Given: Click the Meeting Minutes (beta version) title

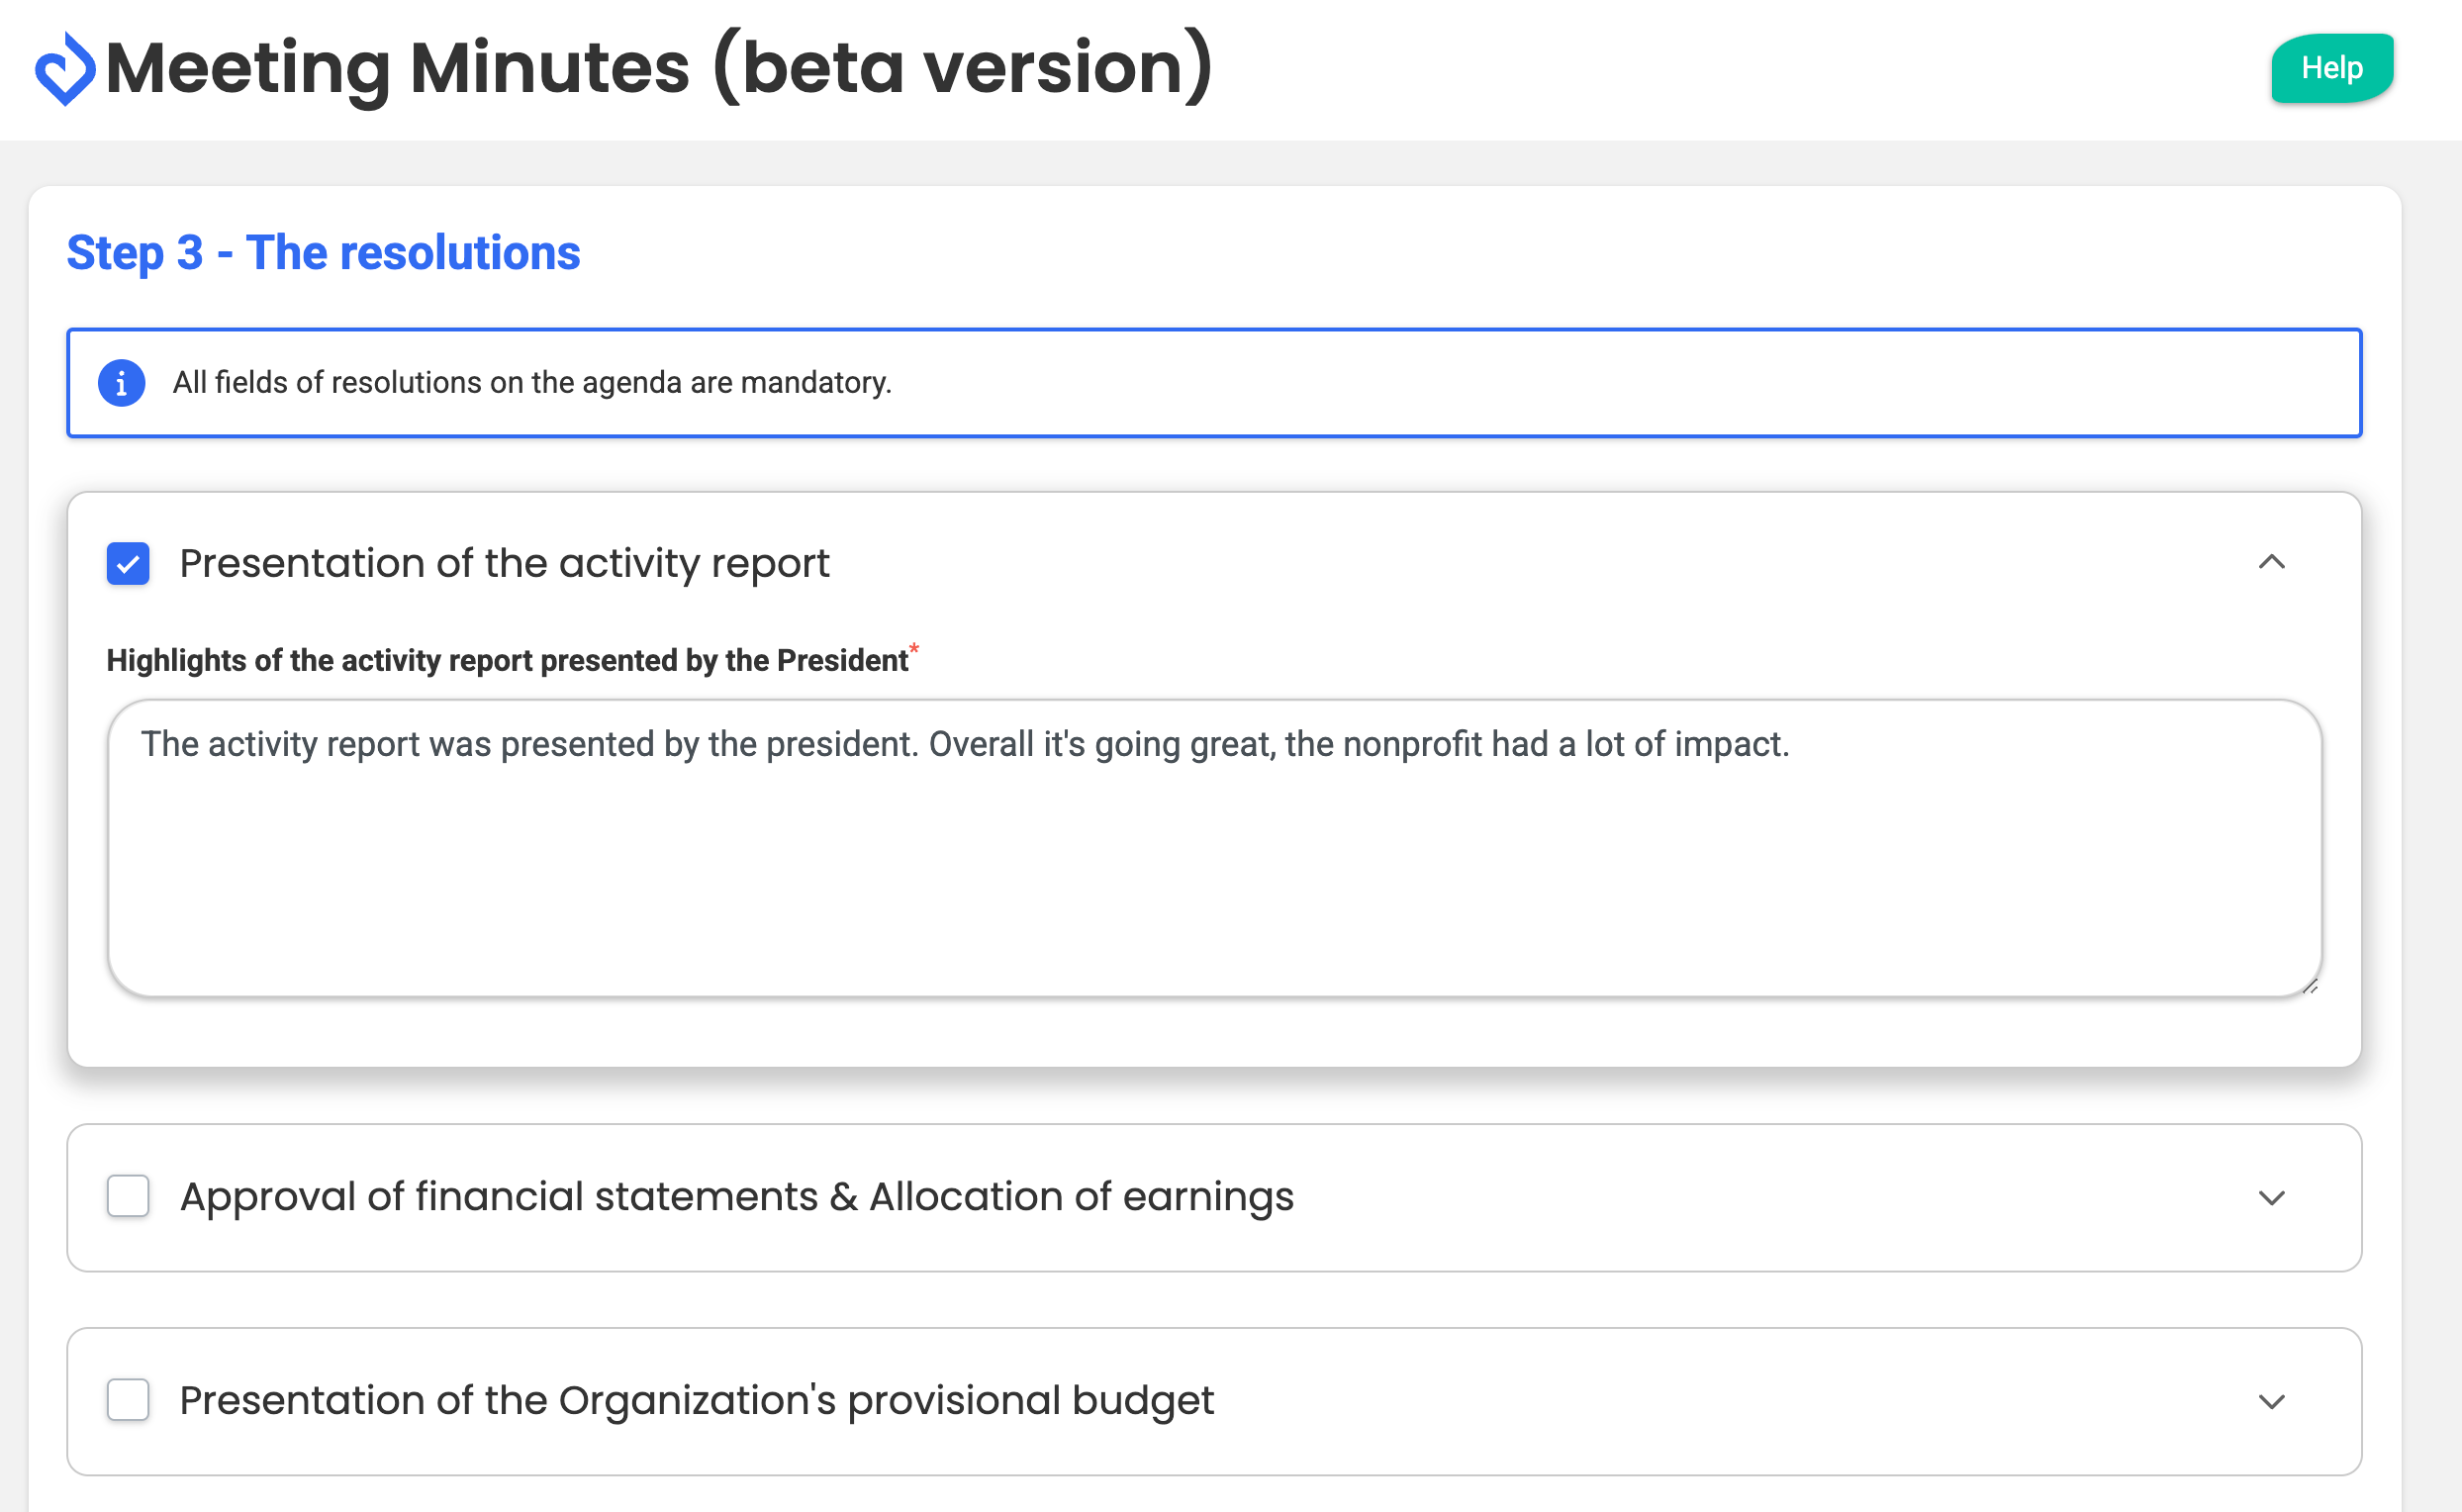Looking at the screenshot, I should (x=658, y=68).
